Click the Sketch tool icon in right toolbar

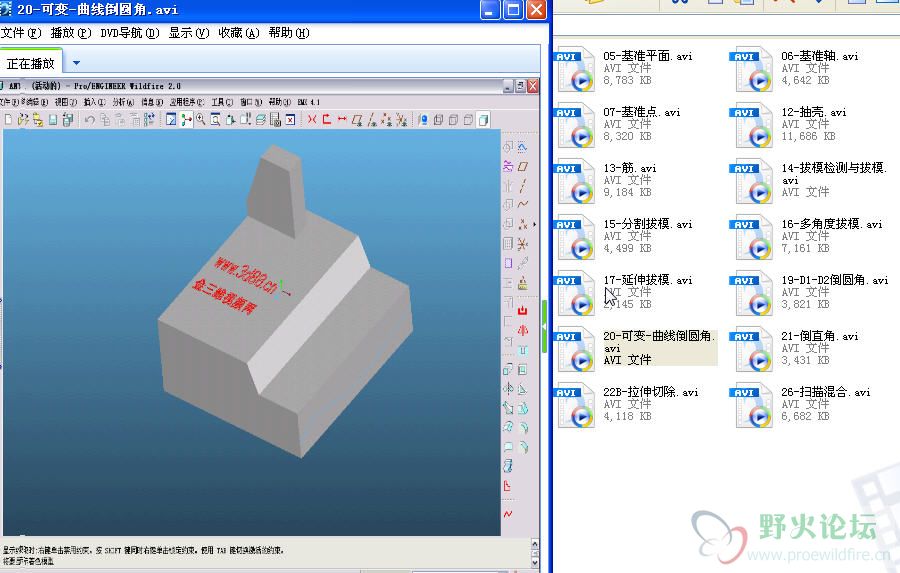tap(522, 148)
